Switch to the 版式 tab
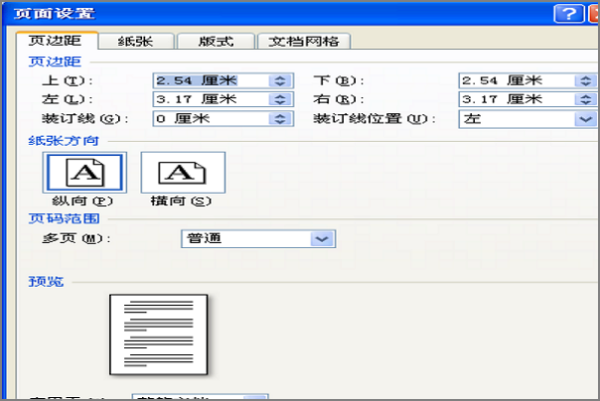600x401 pixels. (x=213, y=41)
